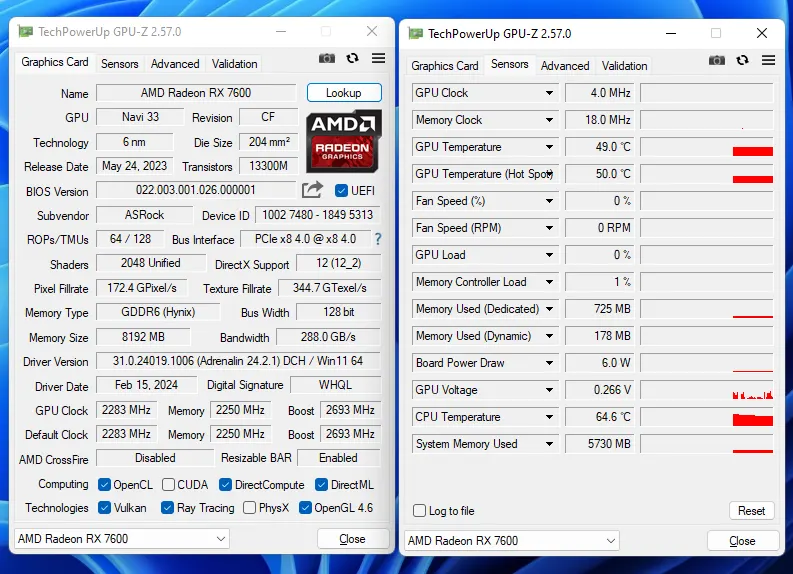Switch to Graphics Card tab in right window
793x574 pixels.
tap(445, 66)
